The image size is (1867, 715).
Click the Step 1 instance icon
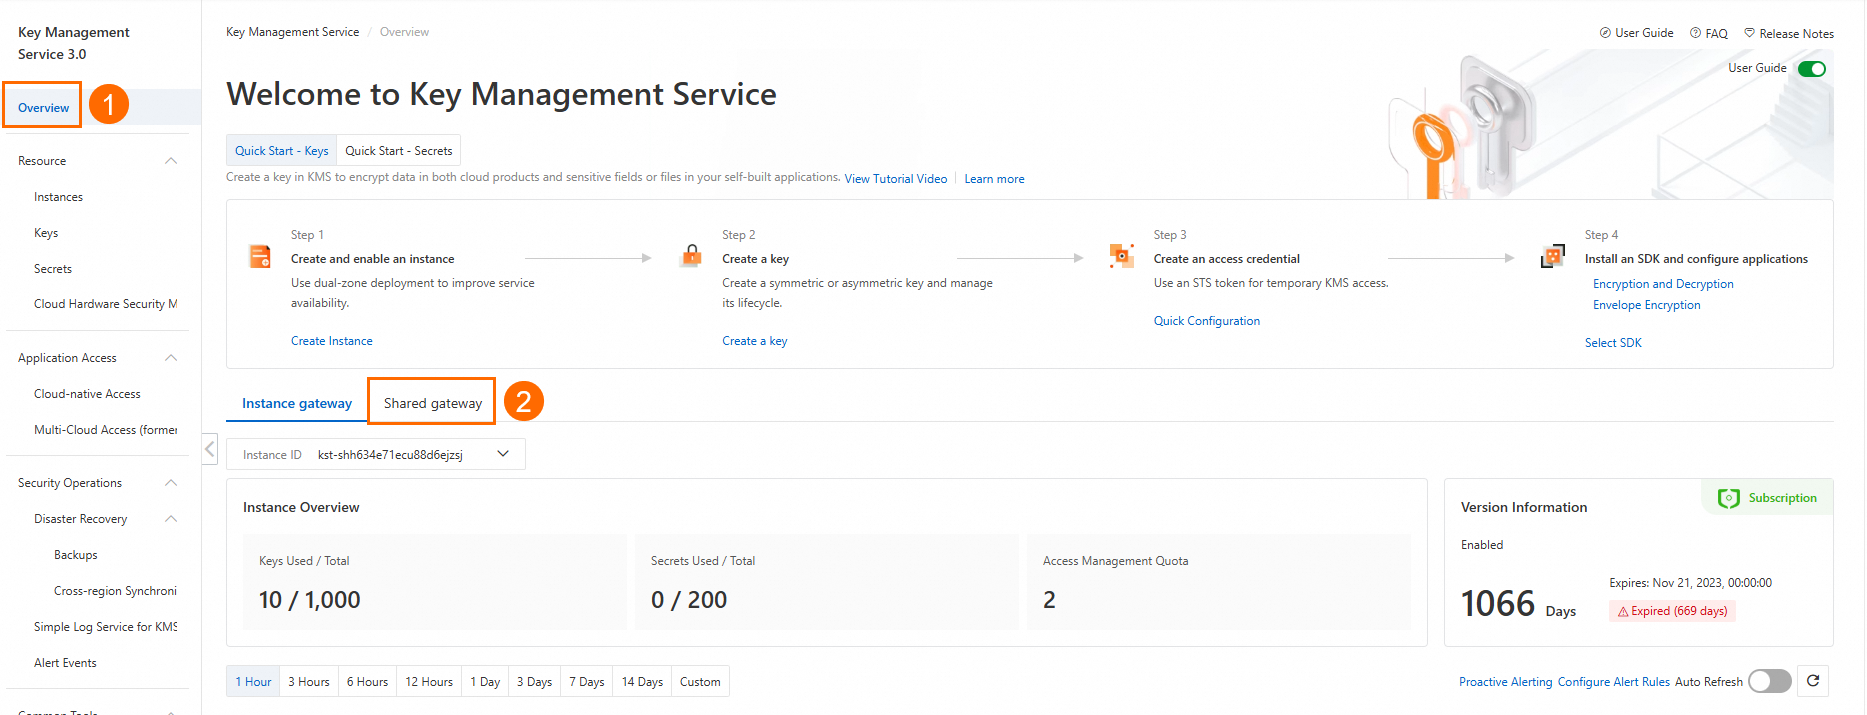[260, 257]
